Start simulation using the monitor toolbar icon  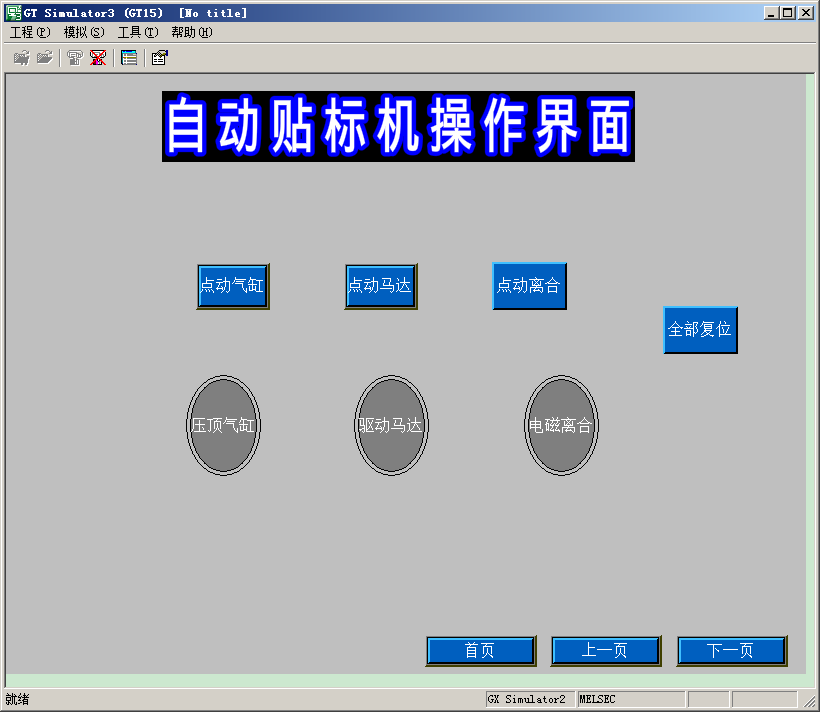pos(75,58)
